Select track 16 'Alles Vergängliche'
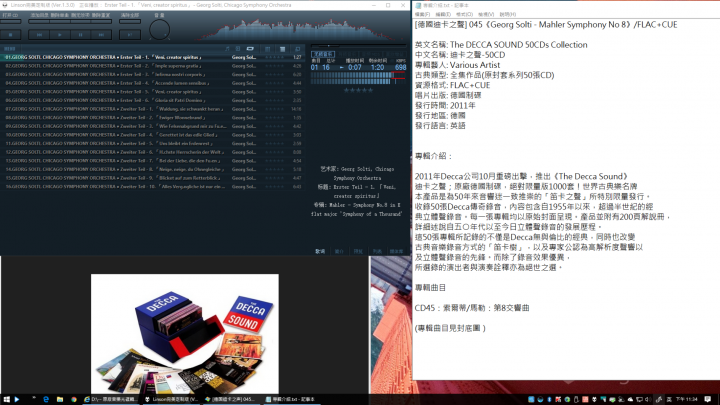The width and height of the screenshot is (720, 405). pos(152,186)
